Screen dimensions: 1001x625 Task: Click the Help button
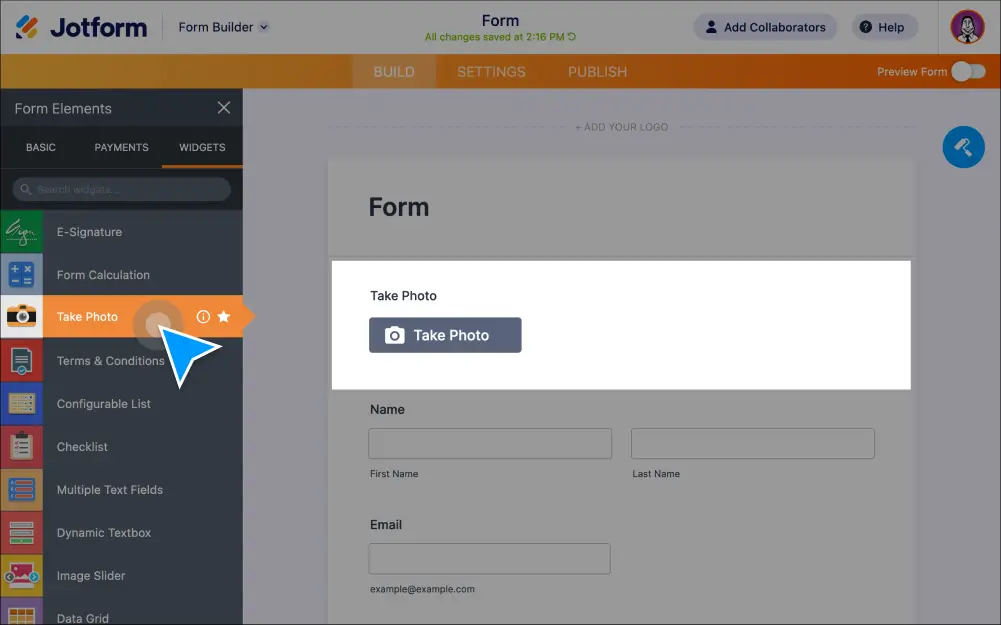[x=884, y=27]
